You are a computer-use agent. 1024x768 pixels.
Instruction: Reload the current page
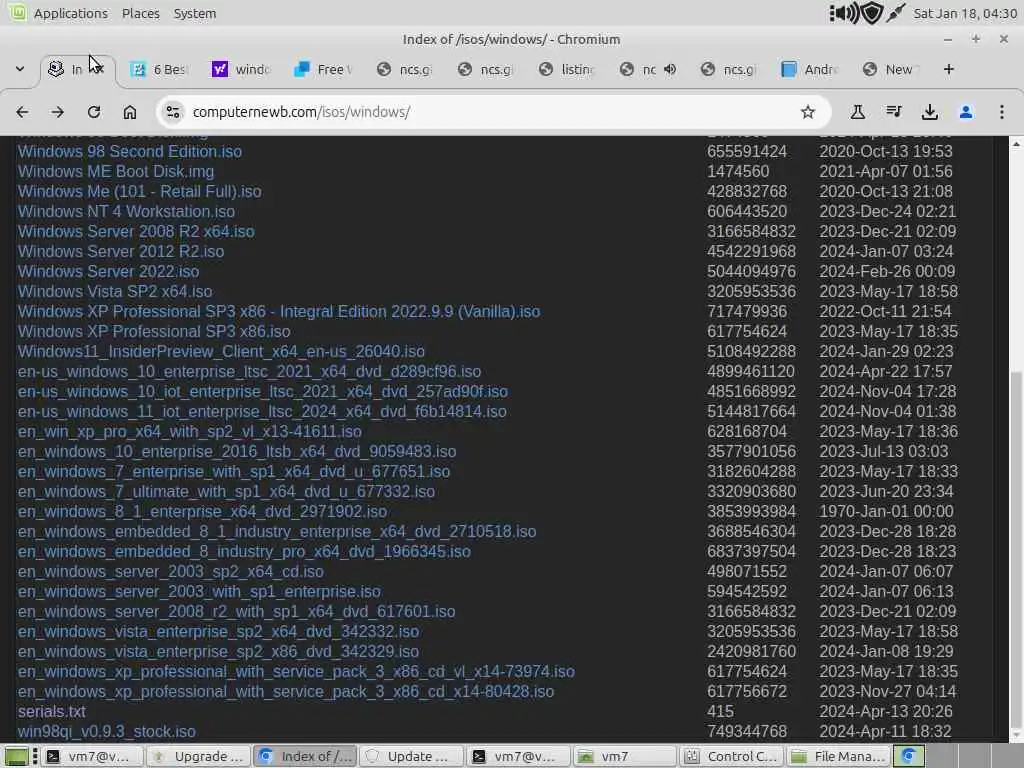click(94, 112)
